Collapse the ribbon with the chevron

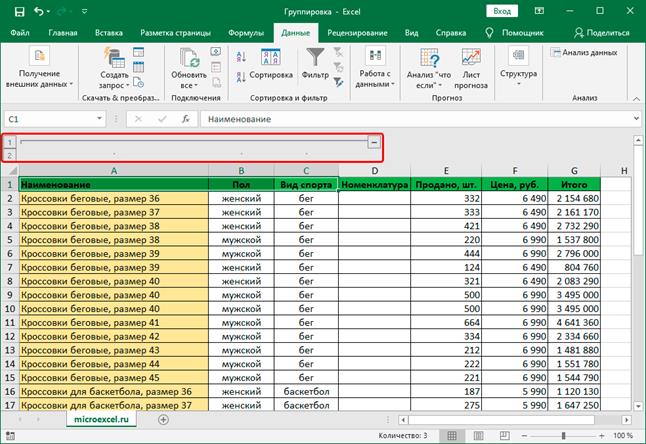(637, 98)
